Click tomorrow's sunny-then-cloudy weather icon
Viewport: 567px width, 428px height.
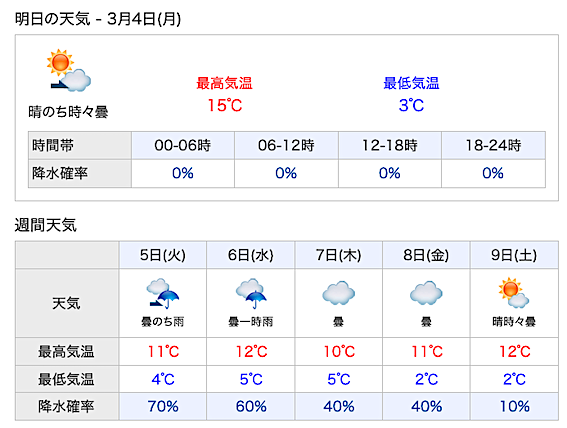(68, 70)
